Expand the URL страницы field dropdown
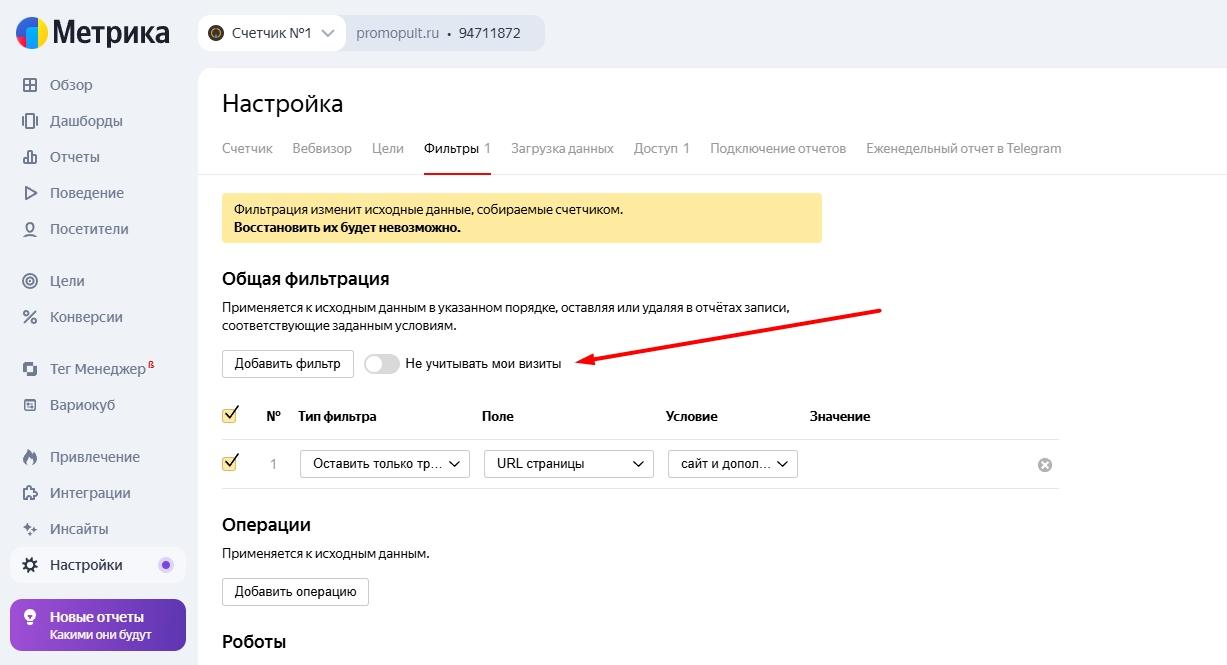Viewport: 1227px width, 665px height. (x=568, y=463)
